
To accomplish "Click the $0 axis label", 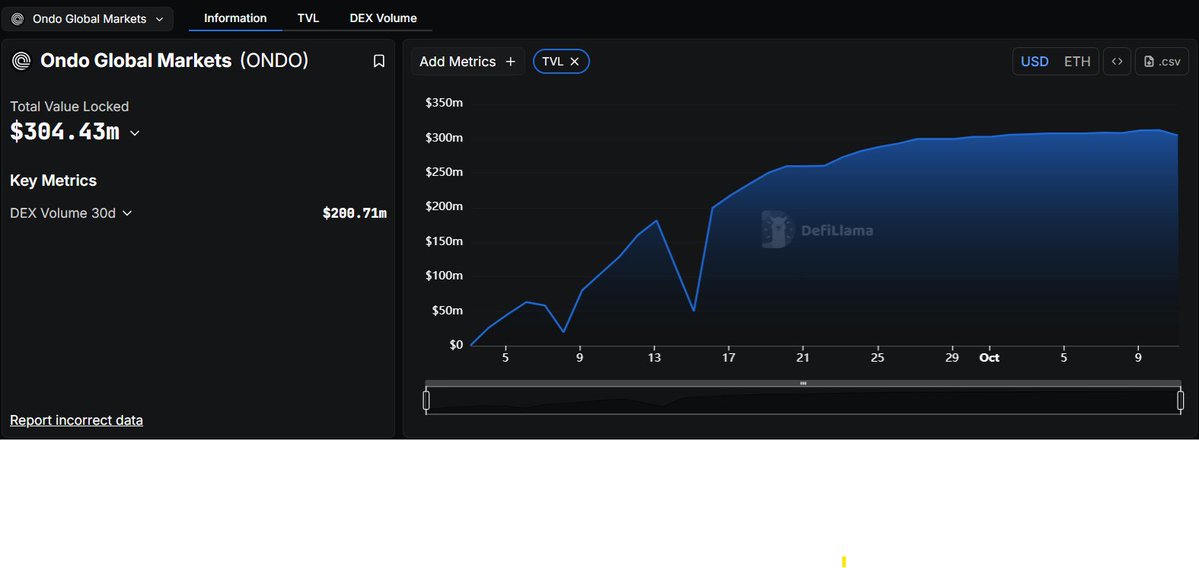I will point(457,345).
